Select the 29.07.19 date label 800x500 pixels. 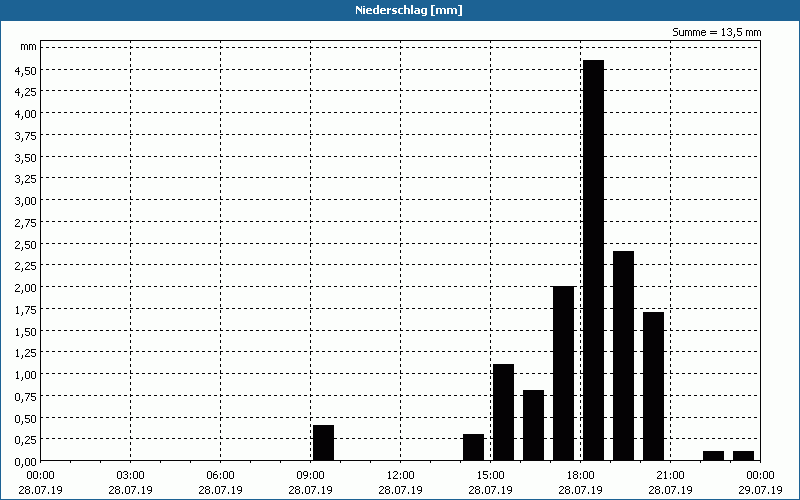click(760, 490)
